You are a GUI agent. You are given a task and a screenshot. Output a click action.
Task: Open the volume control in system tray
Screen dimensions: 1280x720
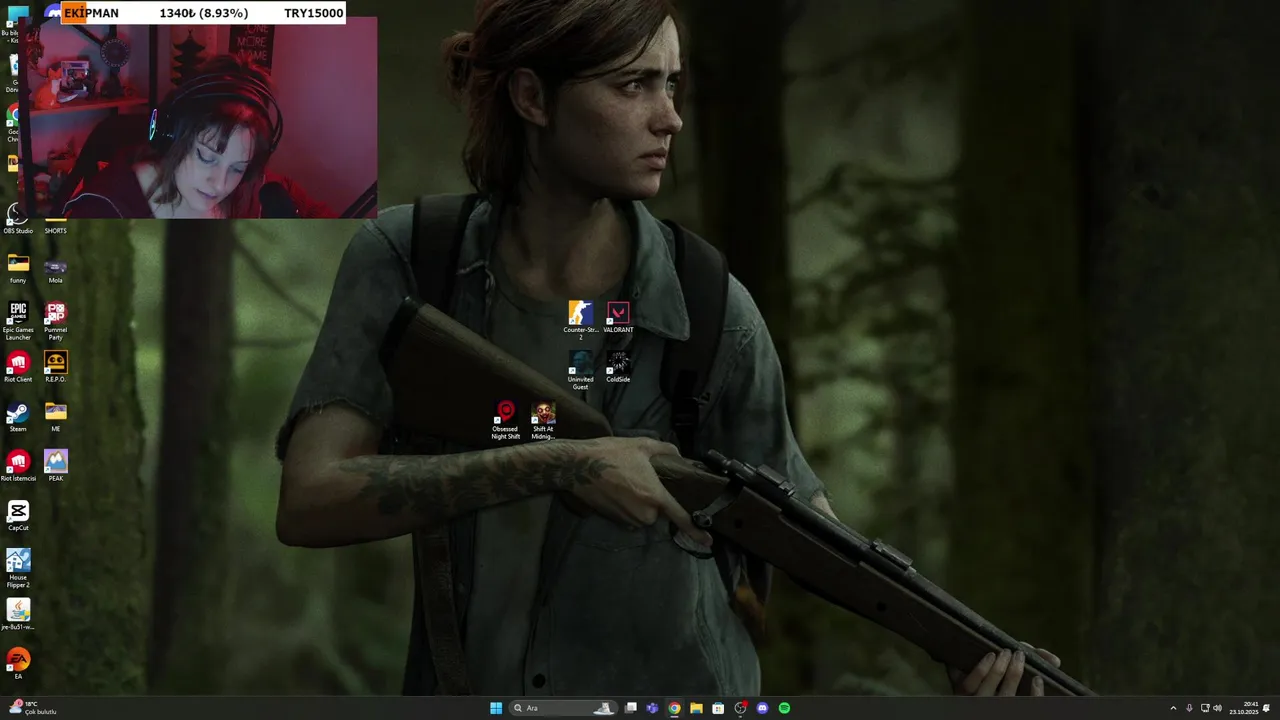[1217, 708]
